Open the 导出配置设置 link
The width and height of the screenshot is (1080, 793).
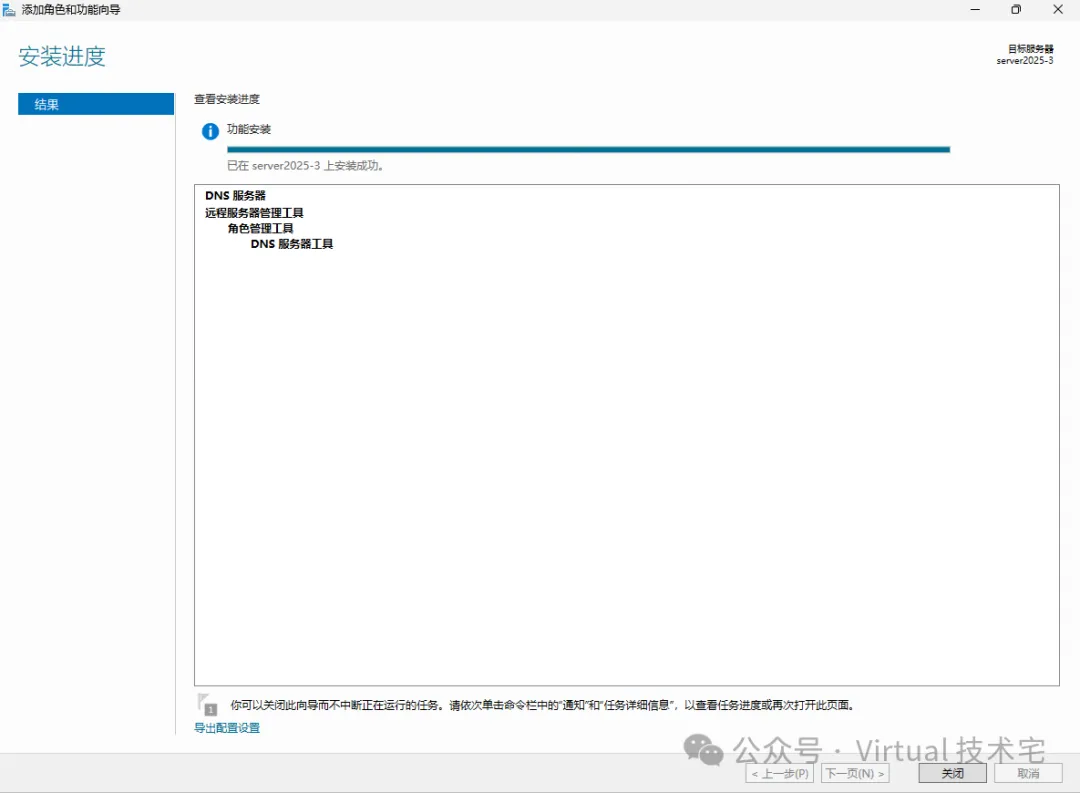(x=227, y=728)
